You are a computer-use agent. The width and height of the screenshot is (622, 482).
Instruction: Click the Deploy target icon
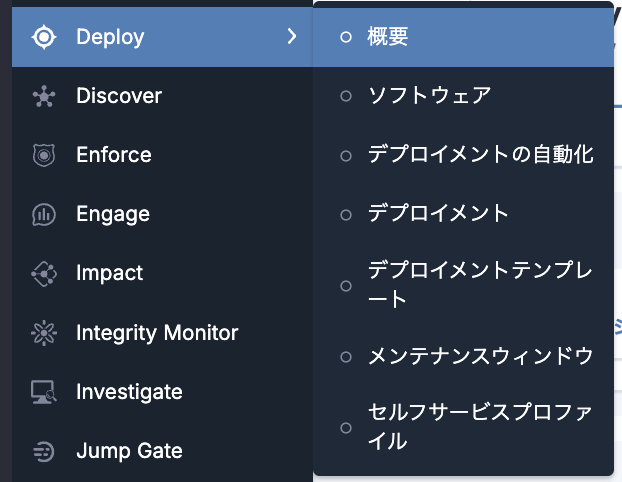pos(43,37)
